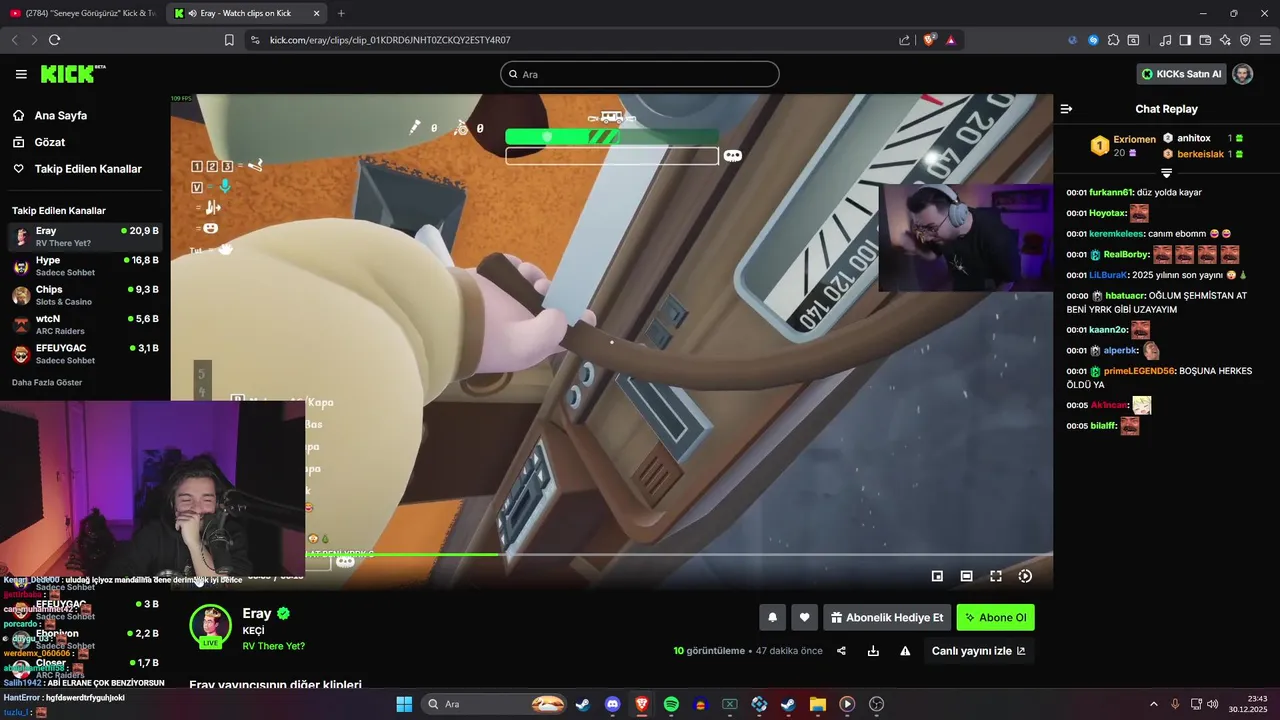The height and width of the screenshot is (720, 1280).
Task: Open Spotify from the taskbar
Action: pos(671,704)
